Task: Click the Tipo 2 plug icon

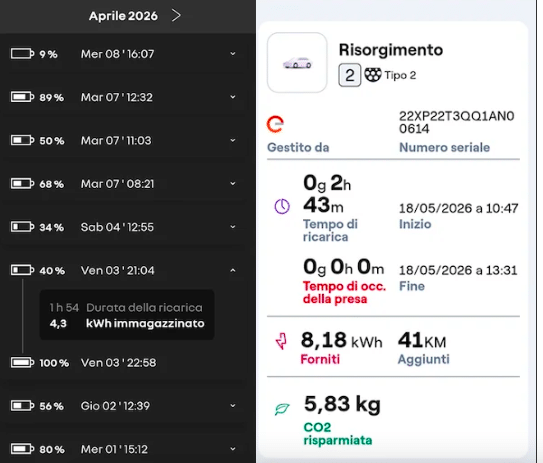Action: [x=373, y=75]
